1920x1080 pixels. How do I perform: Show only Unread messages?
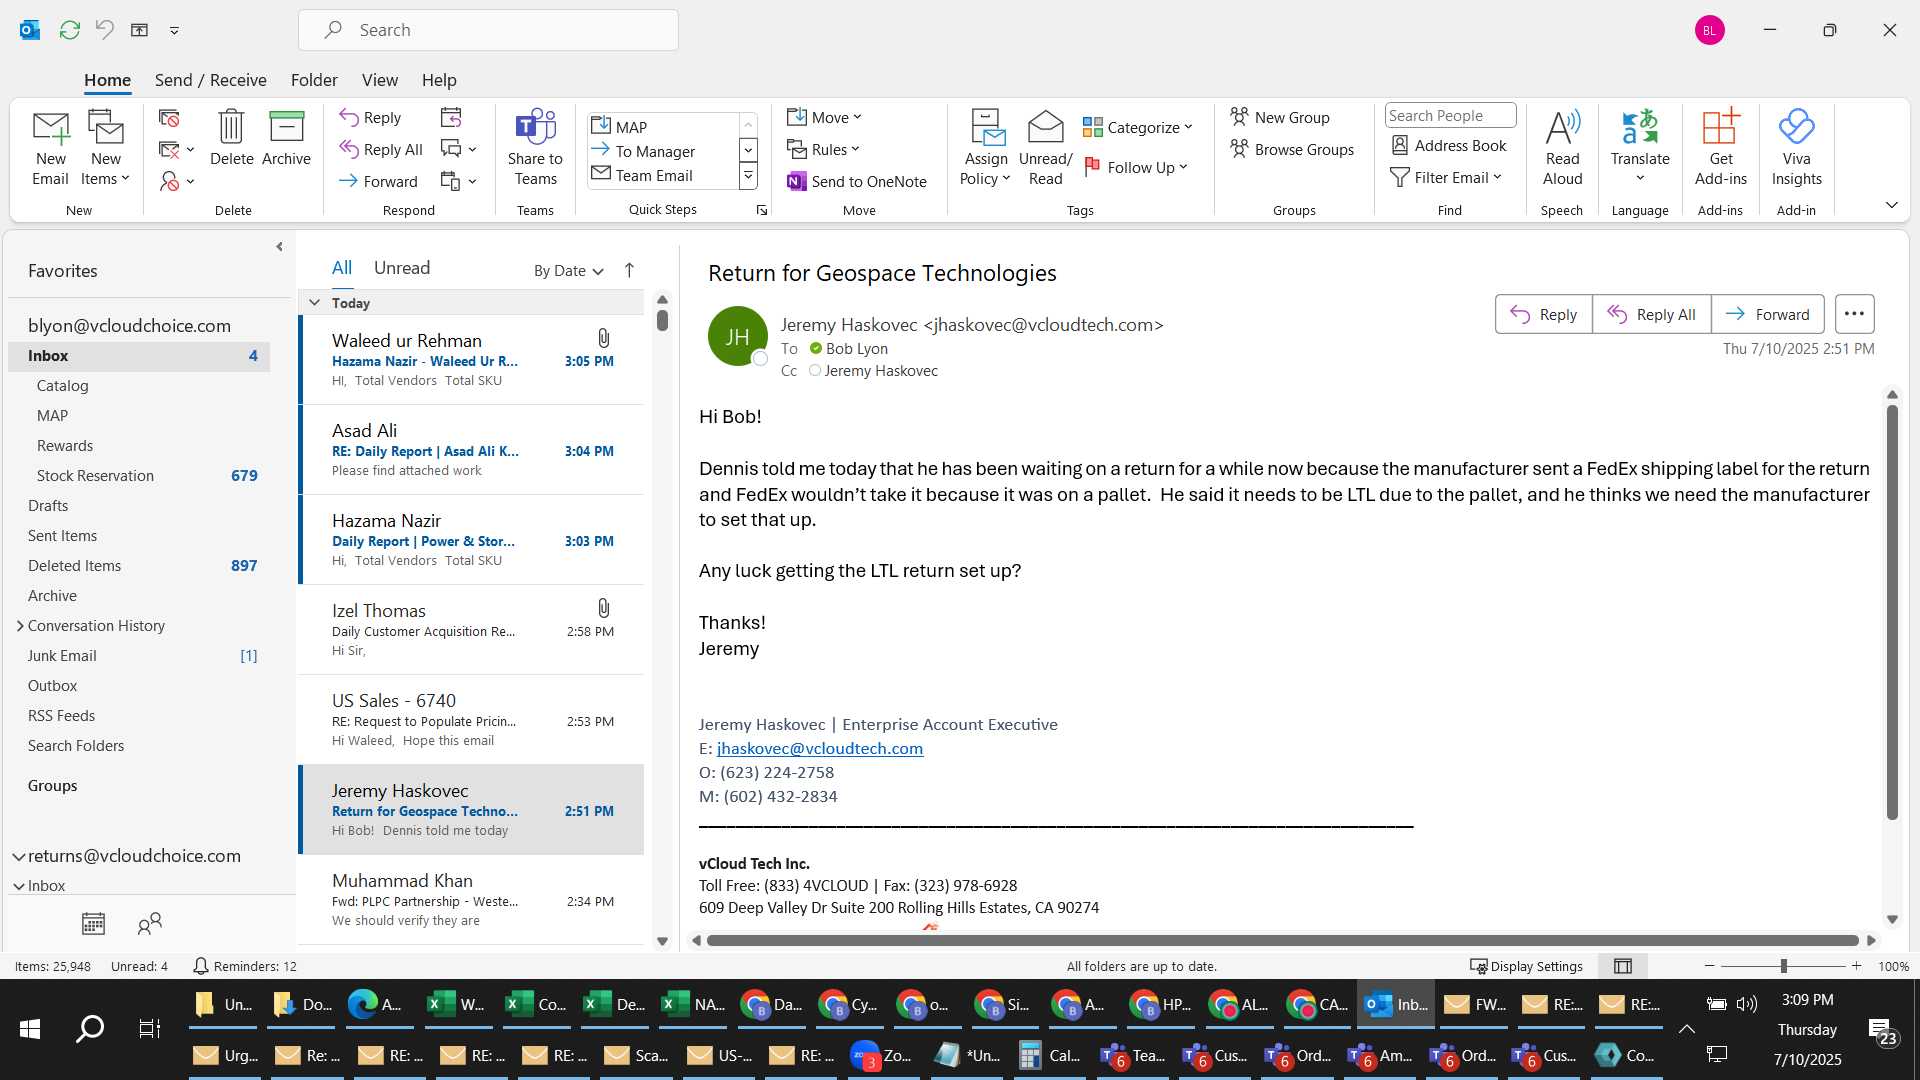click(x=401, y=268)
